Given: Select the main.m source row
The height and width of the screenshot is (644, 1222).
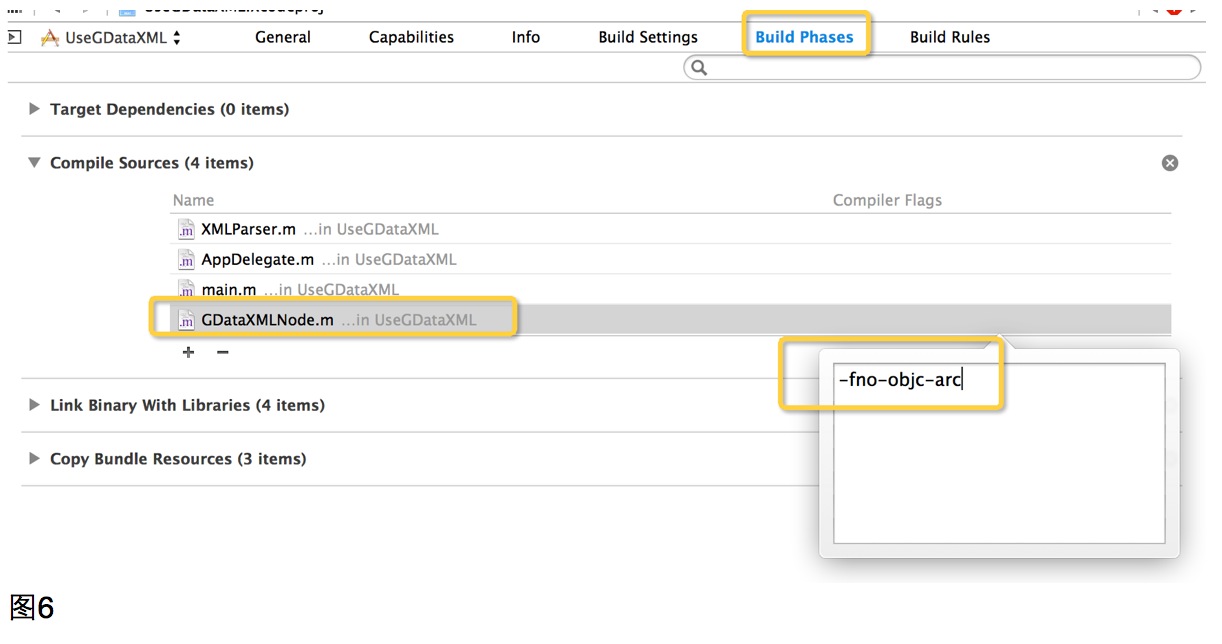Looking at the screenshot, I should click(670, 289).
